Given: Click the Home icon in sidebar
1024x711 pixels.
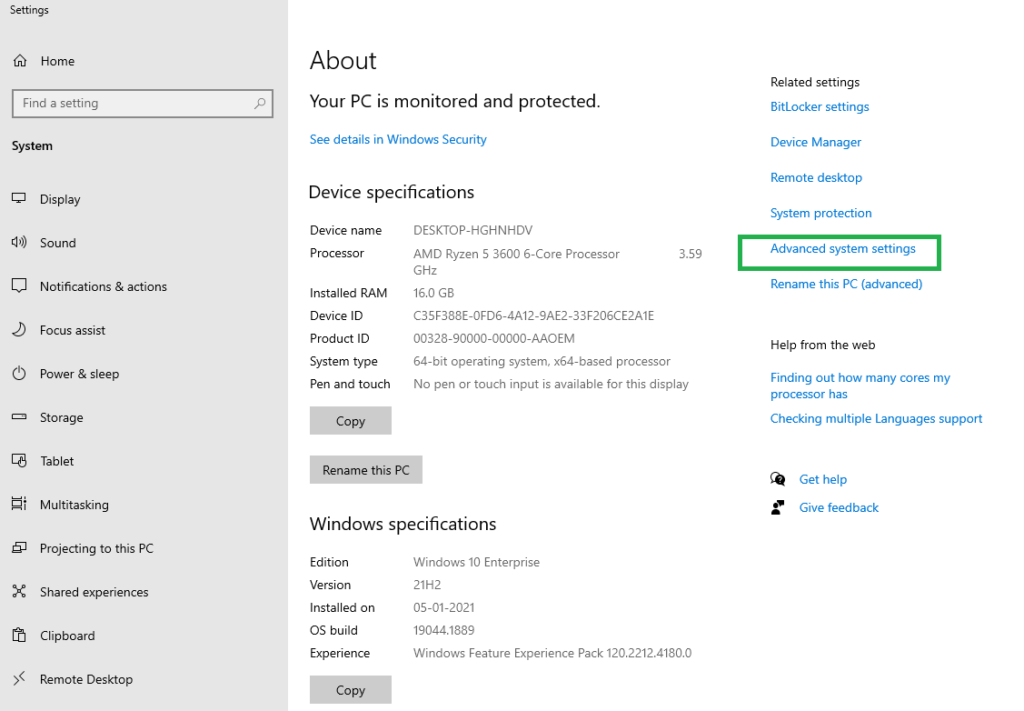Looking at the screenshot, I should pos(20,61).
